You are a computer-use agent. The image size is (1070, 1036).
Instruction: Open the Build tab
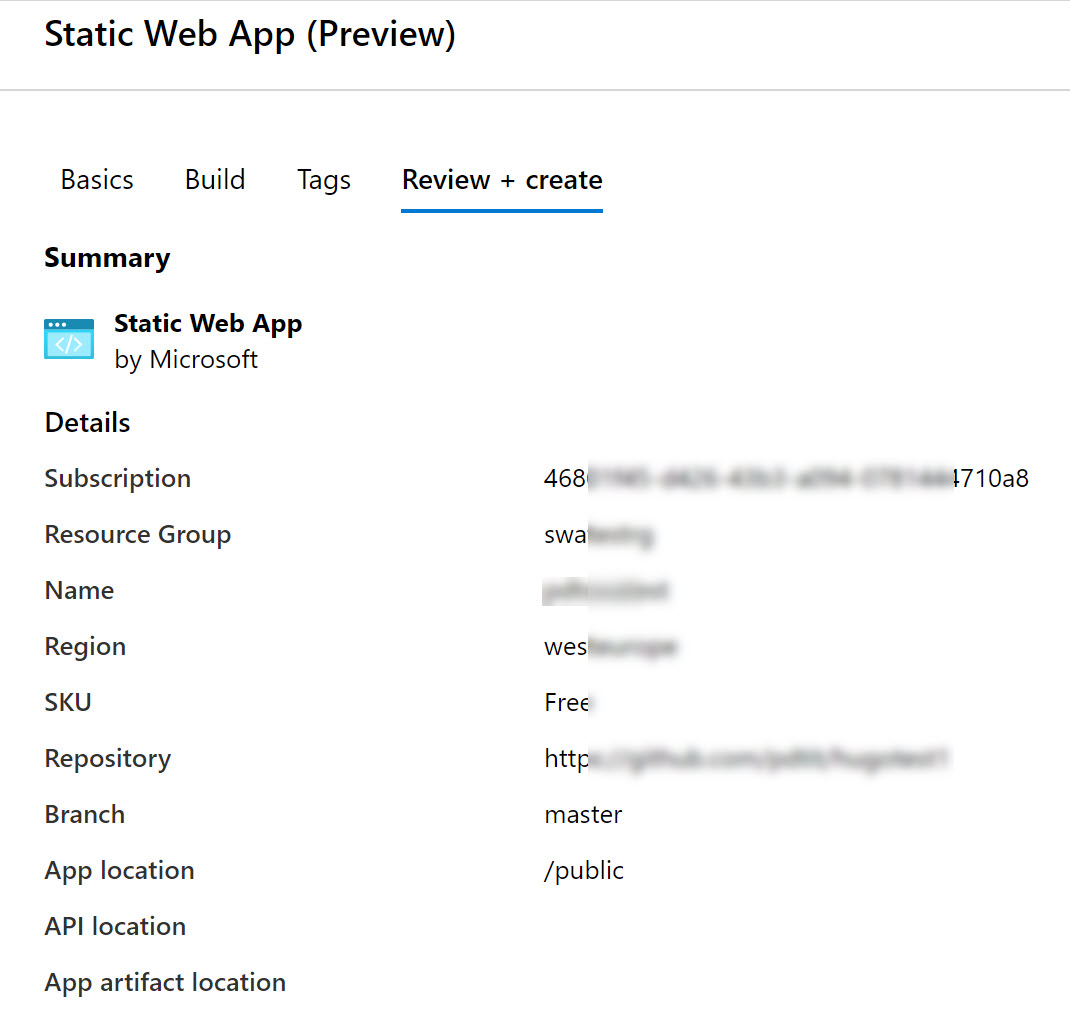pos(215,180)
